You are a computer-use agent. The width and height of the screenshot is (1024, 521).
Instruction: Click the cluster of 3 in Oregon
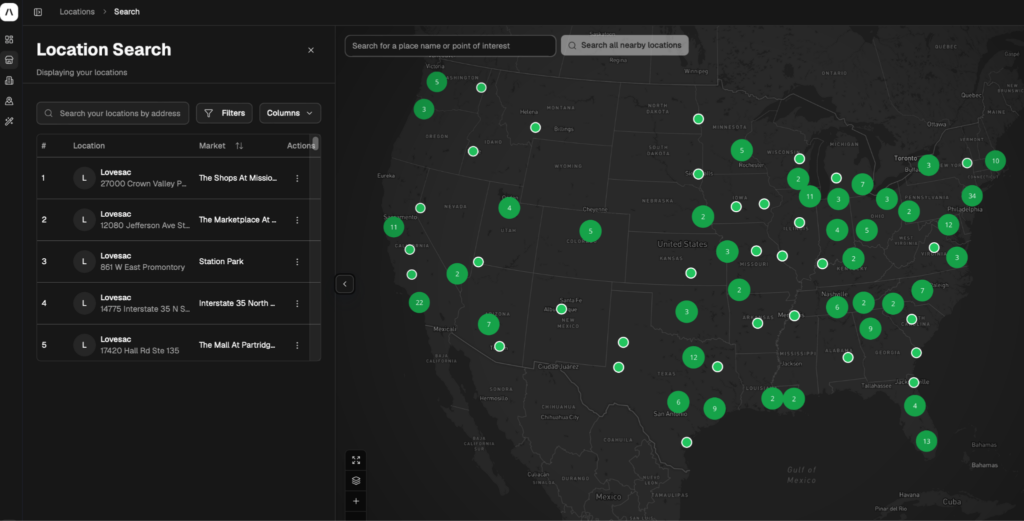424,109
